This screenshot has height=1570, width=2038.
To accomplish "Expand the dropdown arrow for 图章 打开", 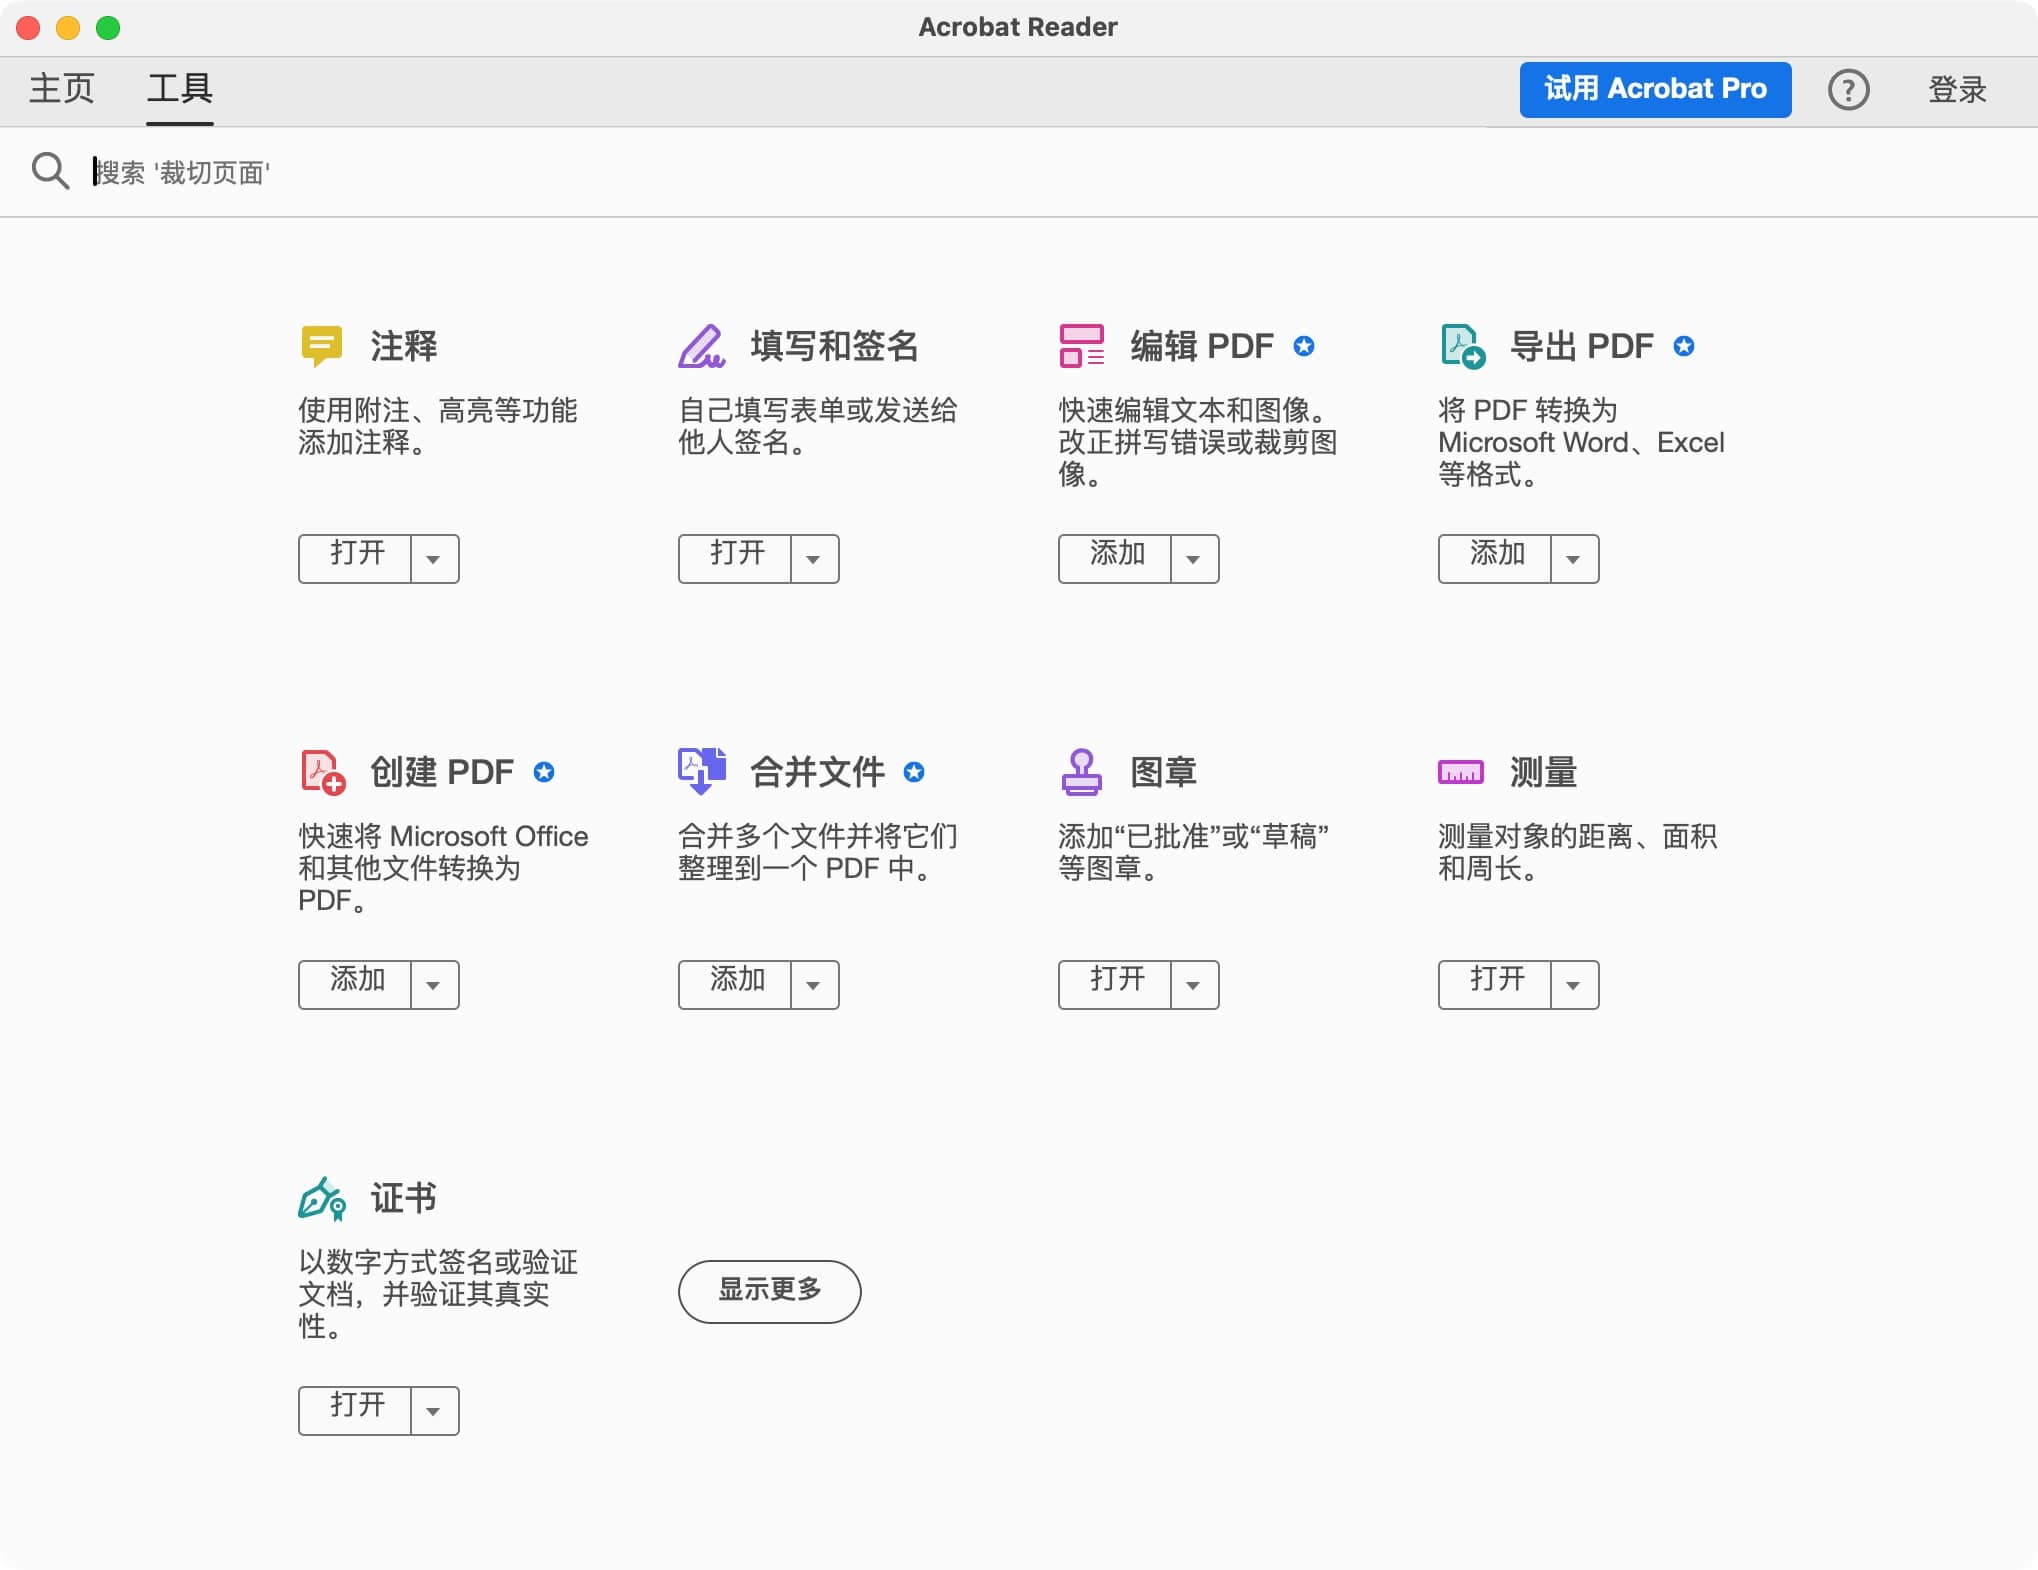I will point(1194,985).
